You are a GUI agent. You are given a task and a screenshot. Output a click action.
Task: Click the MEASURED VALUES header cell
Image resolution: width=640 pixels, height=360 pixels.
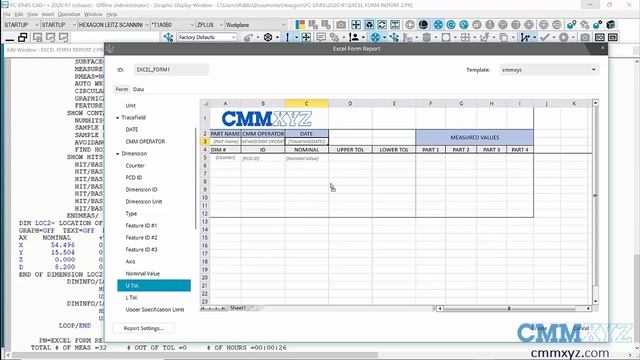(x=474, y=138)
